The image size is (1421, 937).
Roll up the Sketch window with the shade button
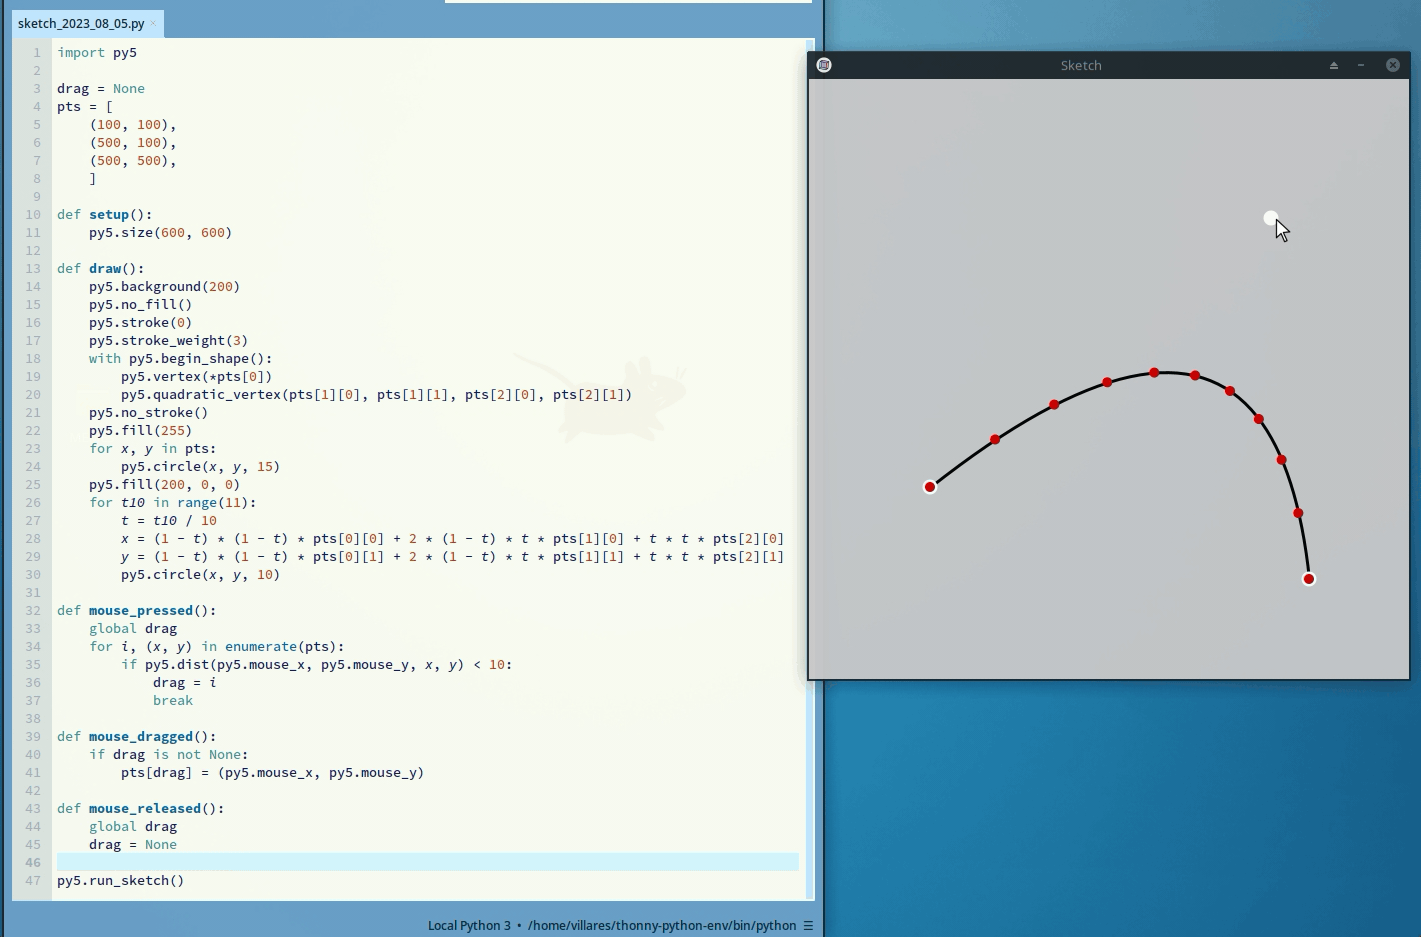coord(1333,65)
